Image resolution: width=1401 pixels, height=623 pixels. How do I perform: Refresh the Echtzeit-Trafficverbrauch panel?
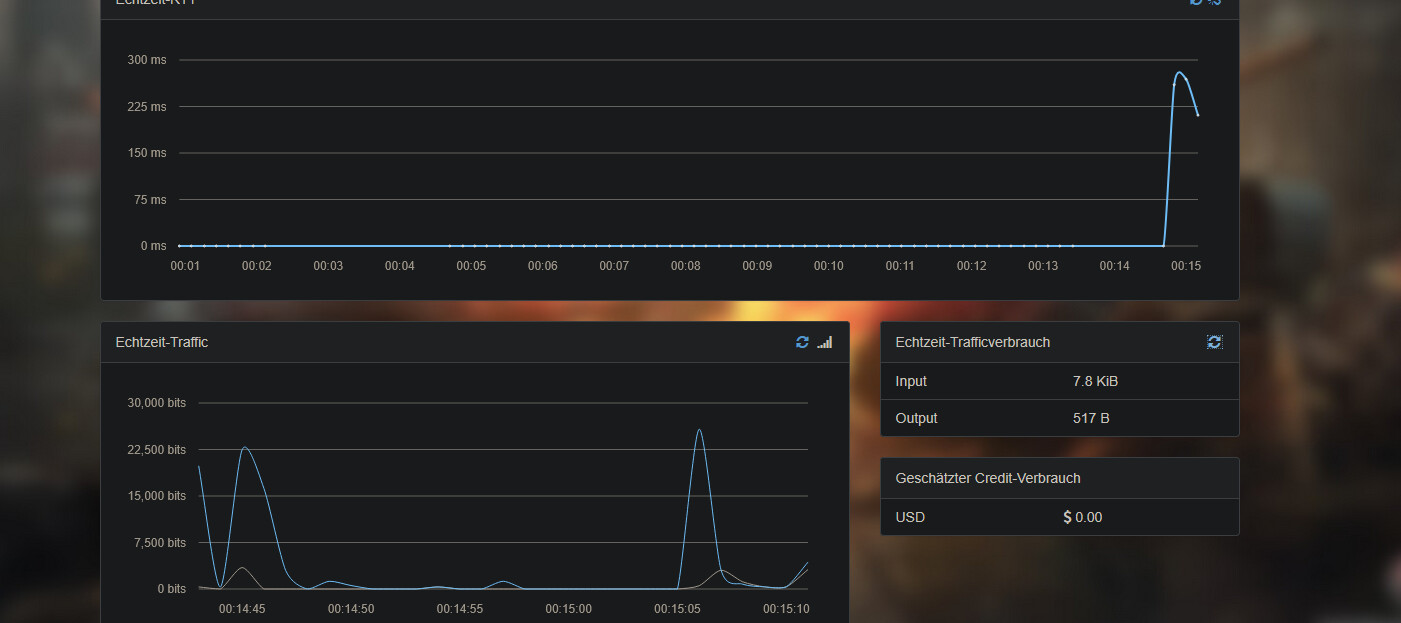pyautogui.click(x=1214, y=342)
